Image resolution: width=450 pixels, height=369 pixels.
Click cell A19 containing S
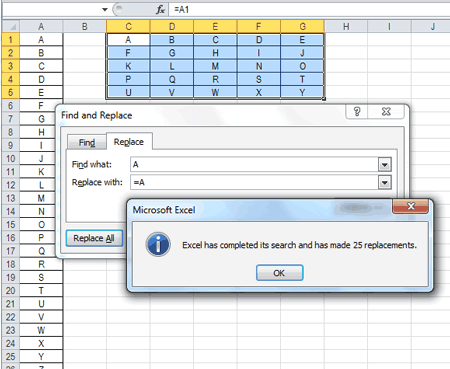click(x=41, y=277)
